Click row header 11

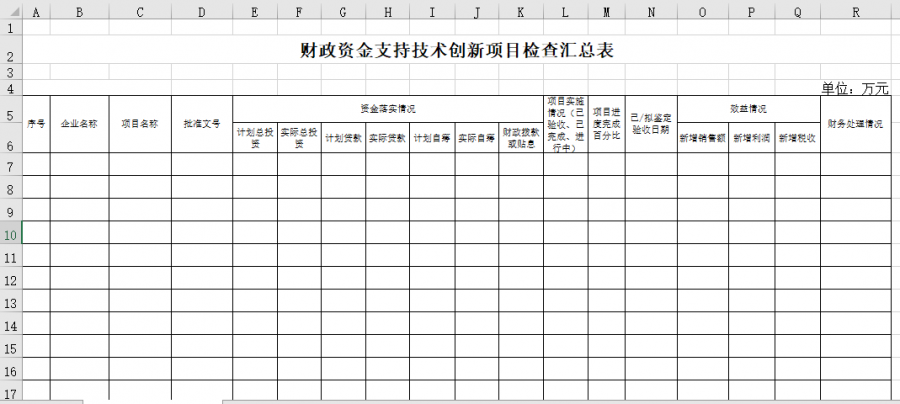click(x=11, y=255)
